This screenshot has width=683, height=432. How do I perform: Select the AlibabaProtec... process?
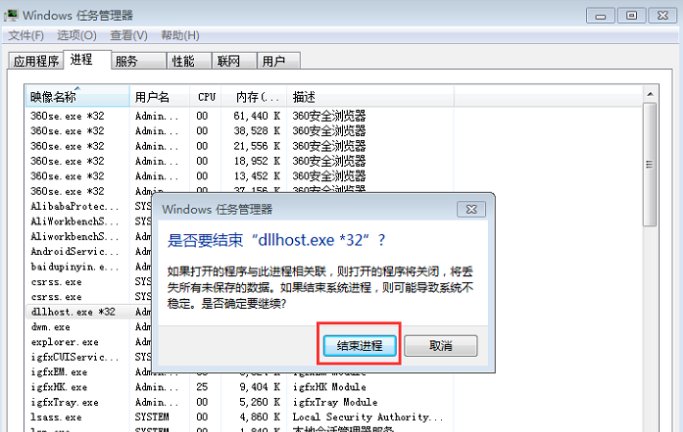pos(74,206)
